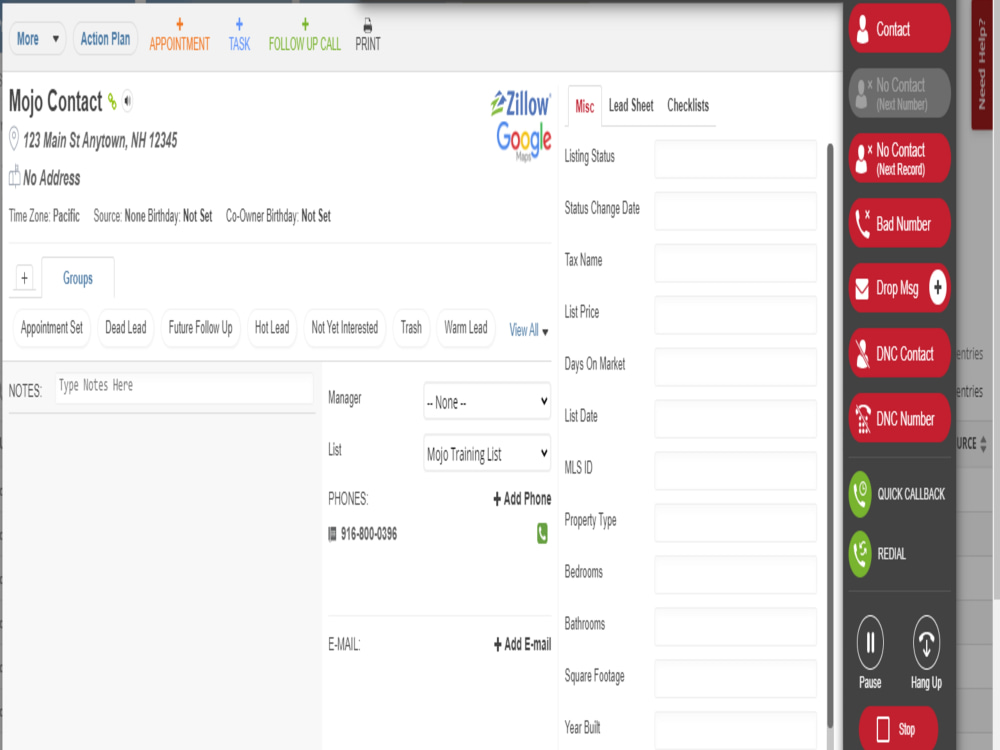
Task: Click the MLS ID field
Action: [735, 470]
